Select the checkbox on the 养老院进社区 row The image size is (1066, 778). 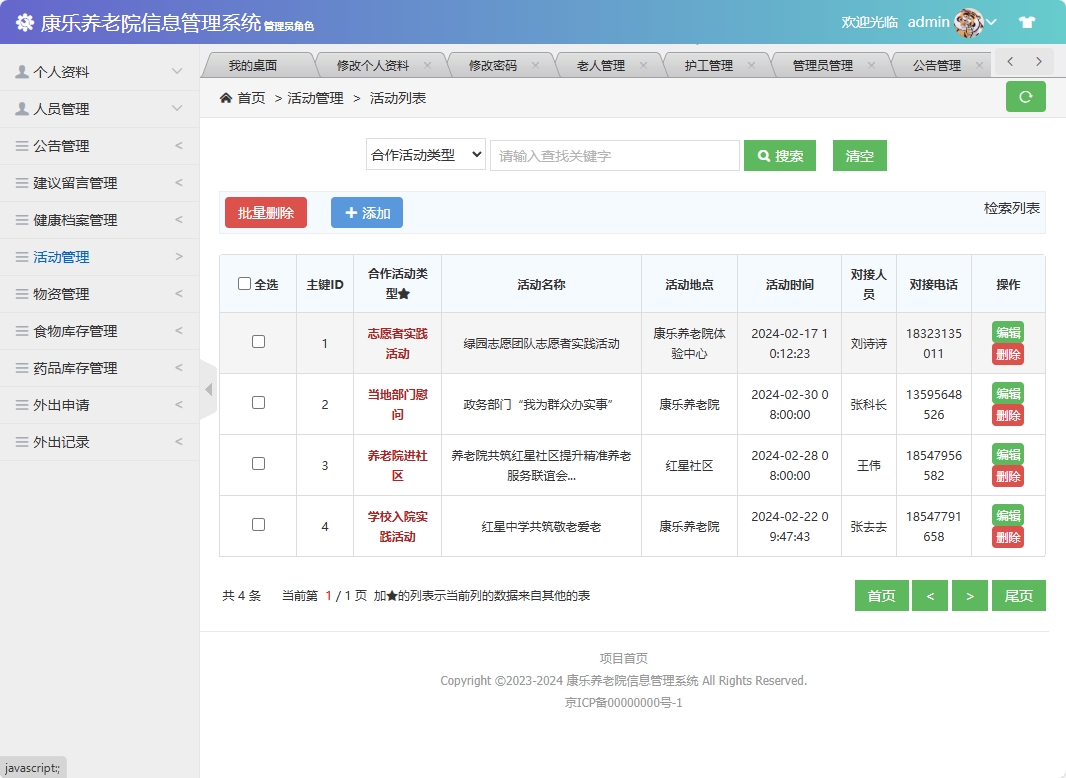tap(257, 464)
